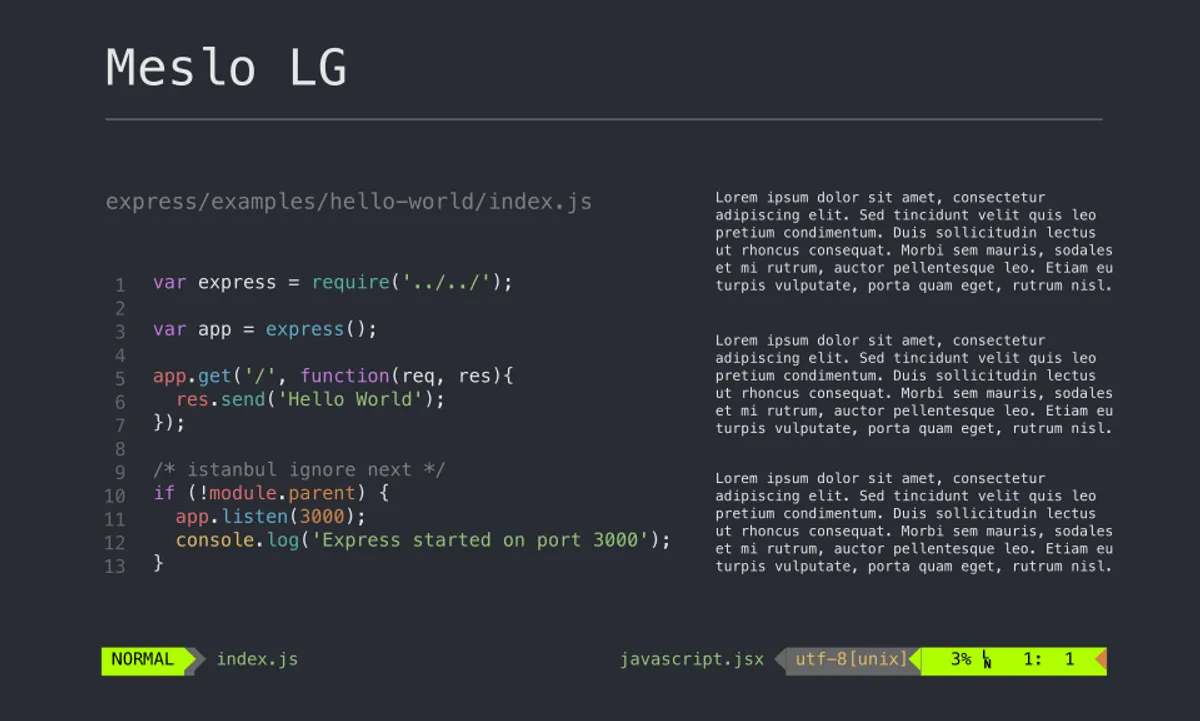The image size is (1200, 721).
Task: Click line number 13 in the gutter
Action: 115,567
